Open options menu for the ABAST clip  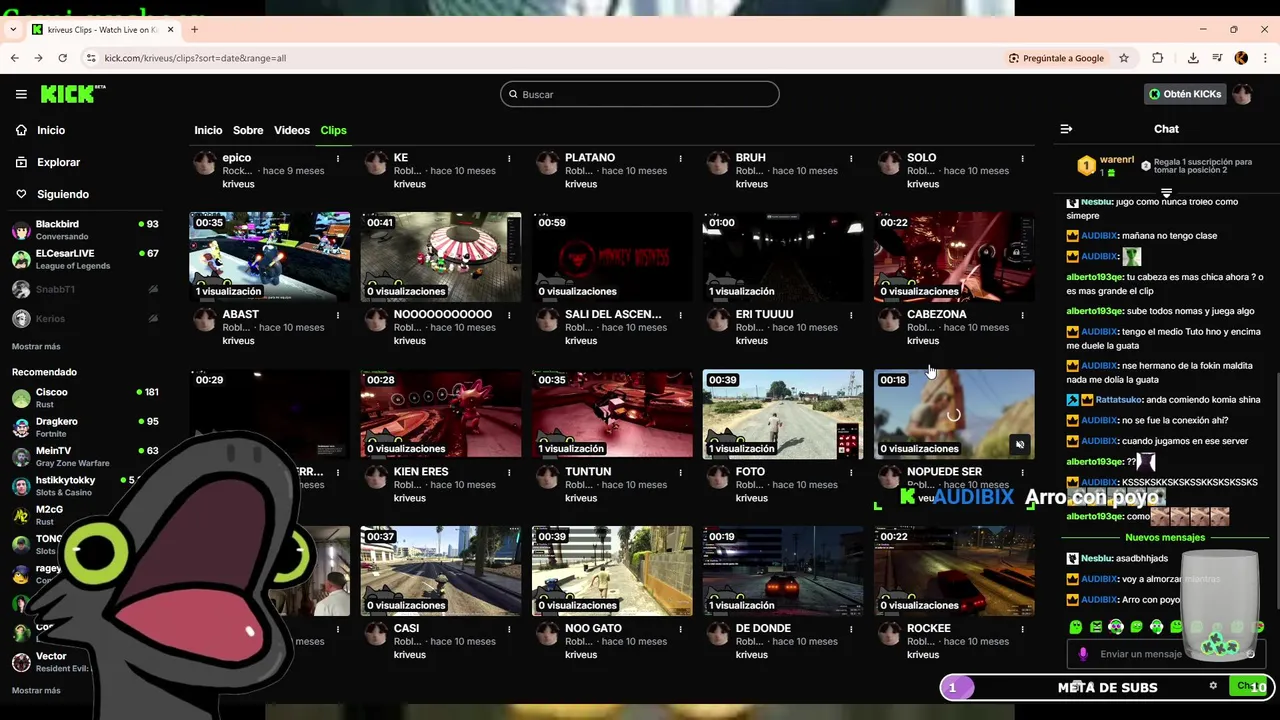[338, 315]
